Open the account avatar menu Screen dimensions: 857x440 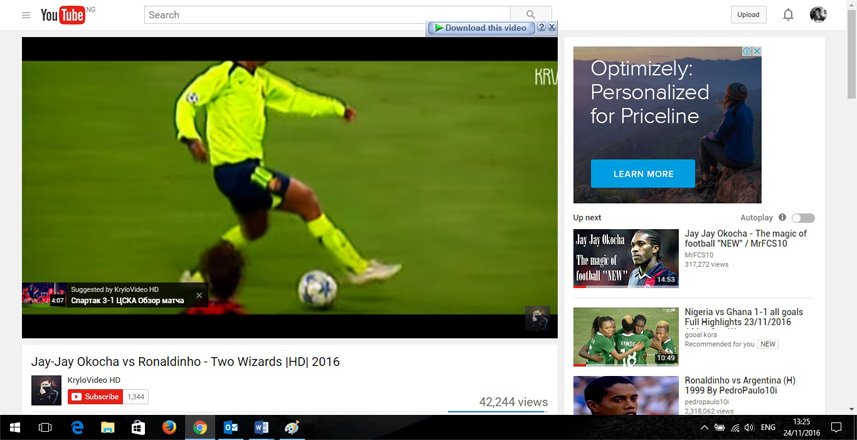(818, 15)
